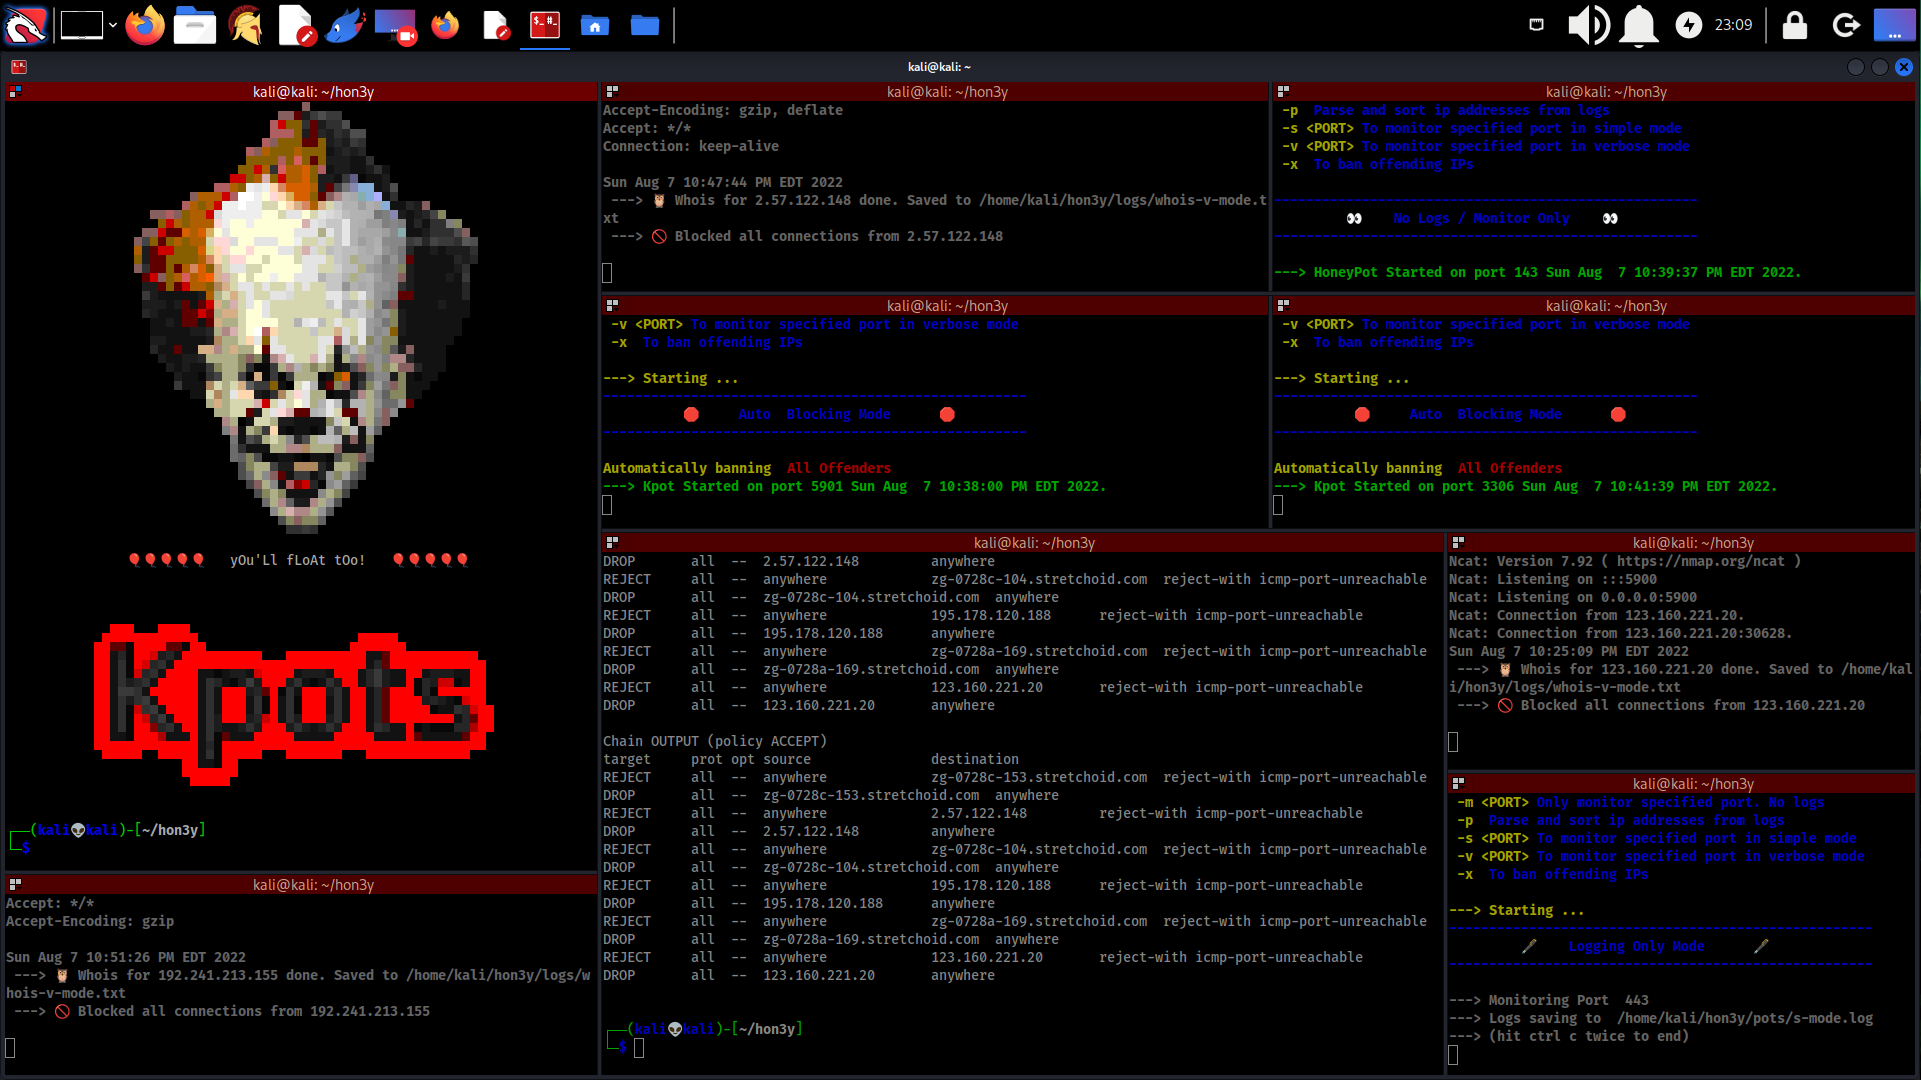The height and width of the screenshot is (1080, 1921).
Task: Lock the screen with padlock icon
Action: (x=1795, y=25)
